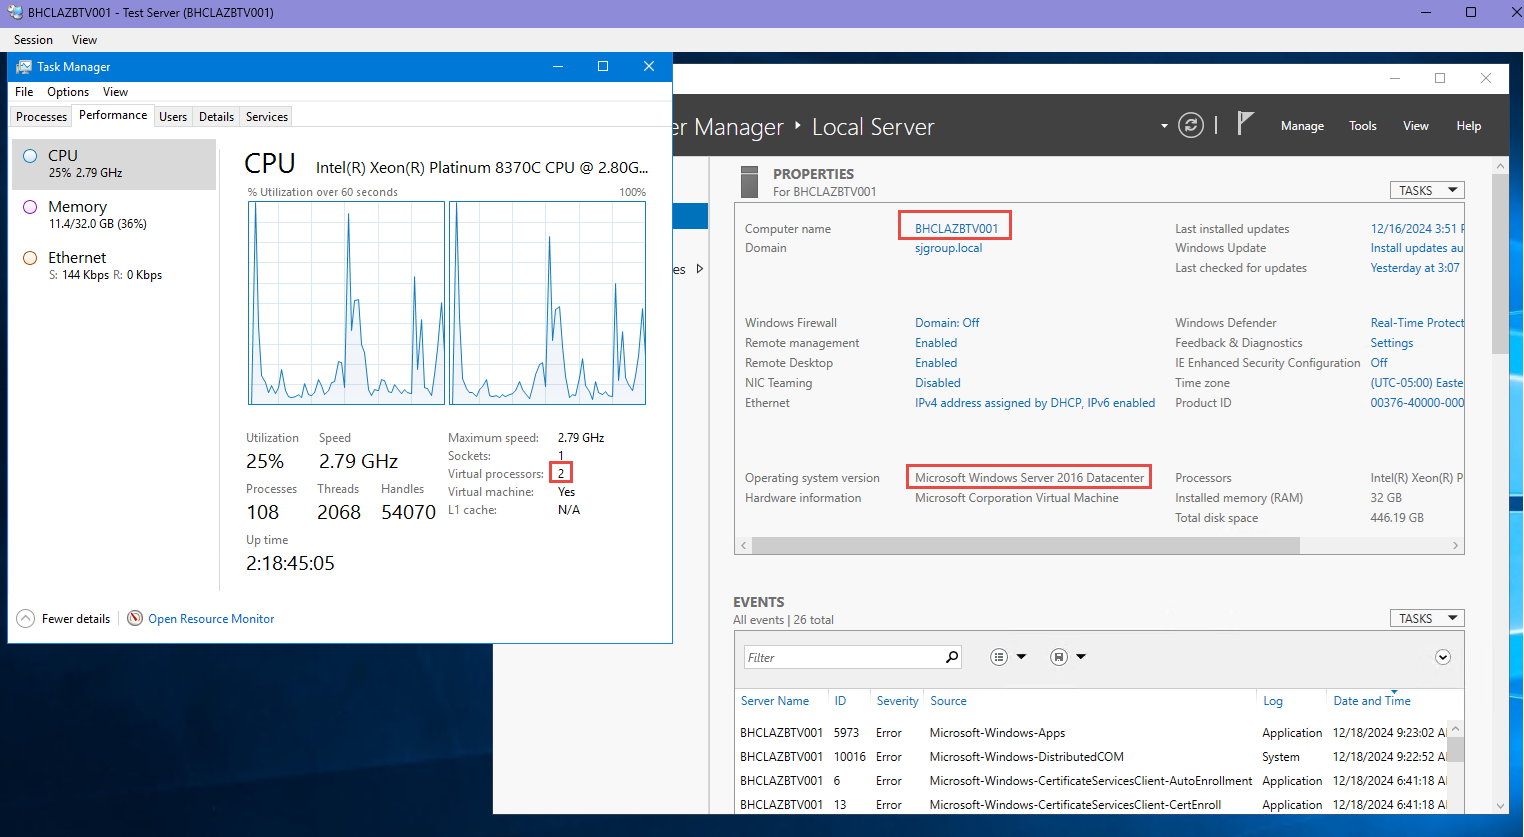Select event row with ID 5973
The image size is (1524, 837).
coord(1091,733)
